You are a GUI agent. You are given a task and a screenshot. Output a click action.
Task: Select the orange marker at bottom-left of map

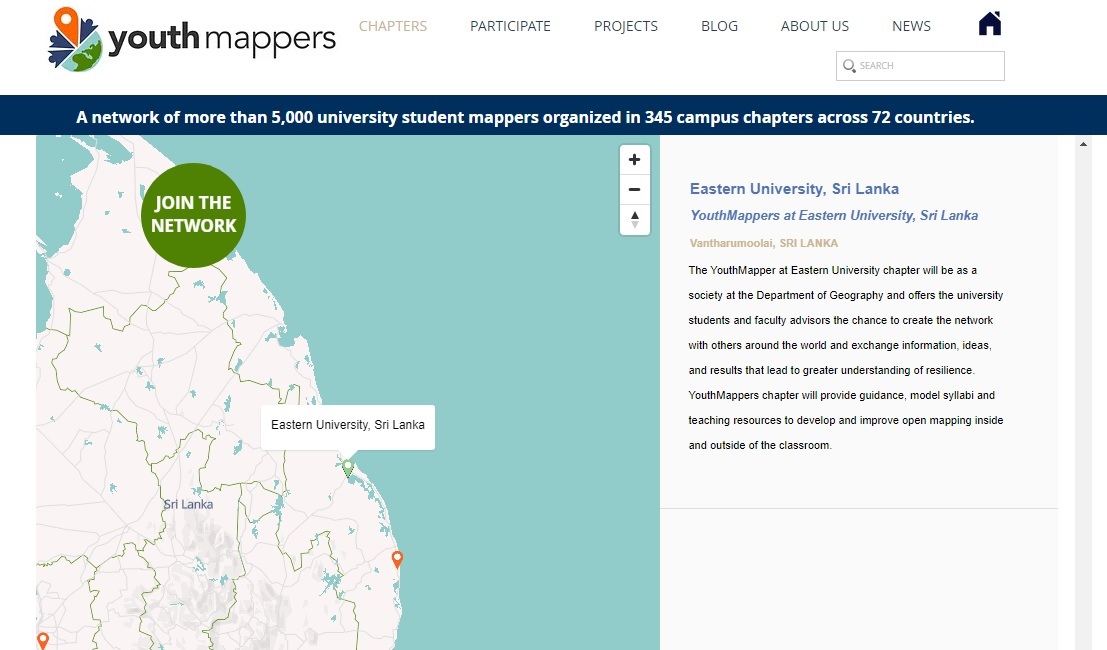click(43, 640)
